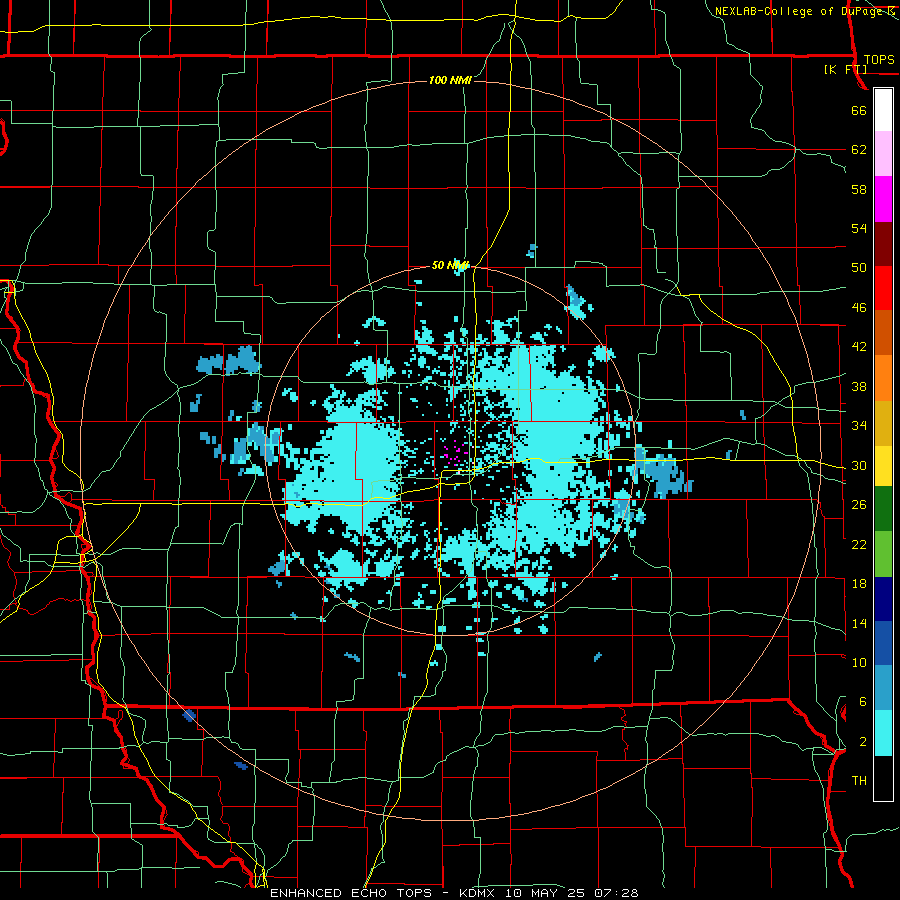This screenshot has width=900, height=900.
Task: Select the navy blue legend swatch
Action: click(x=883, y=599)
